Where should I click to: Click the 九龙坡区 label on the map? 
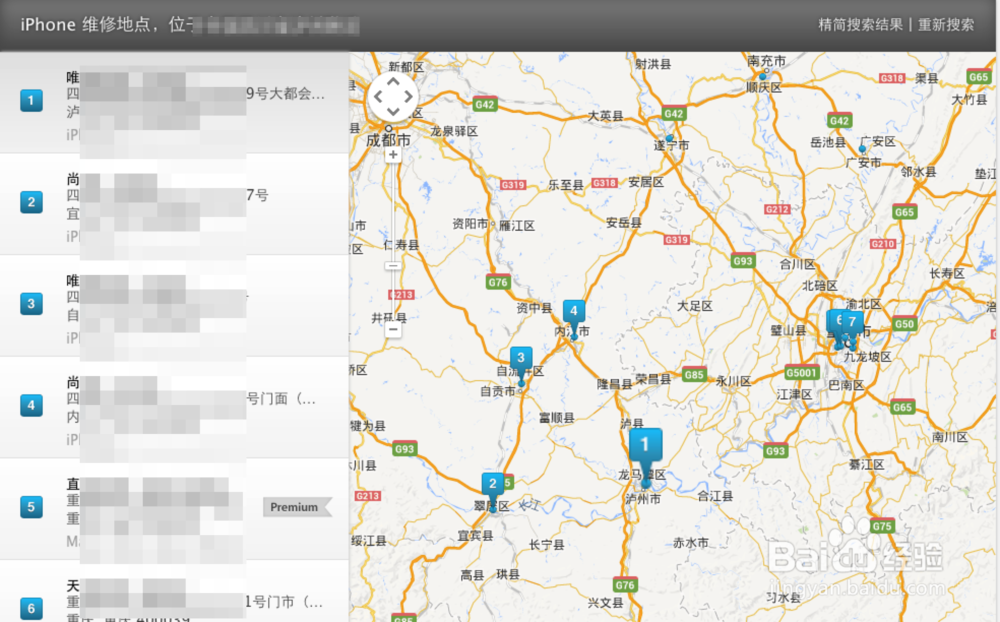tap(867, 357)
